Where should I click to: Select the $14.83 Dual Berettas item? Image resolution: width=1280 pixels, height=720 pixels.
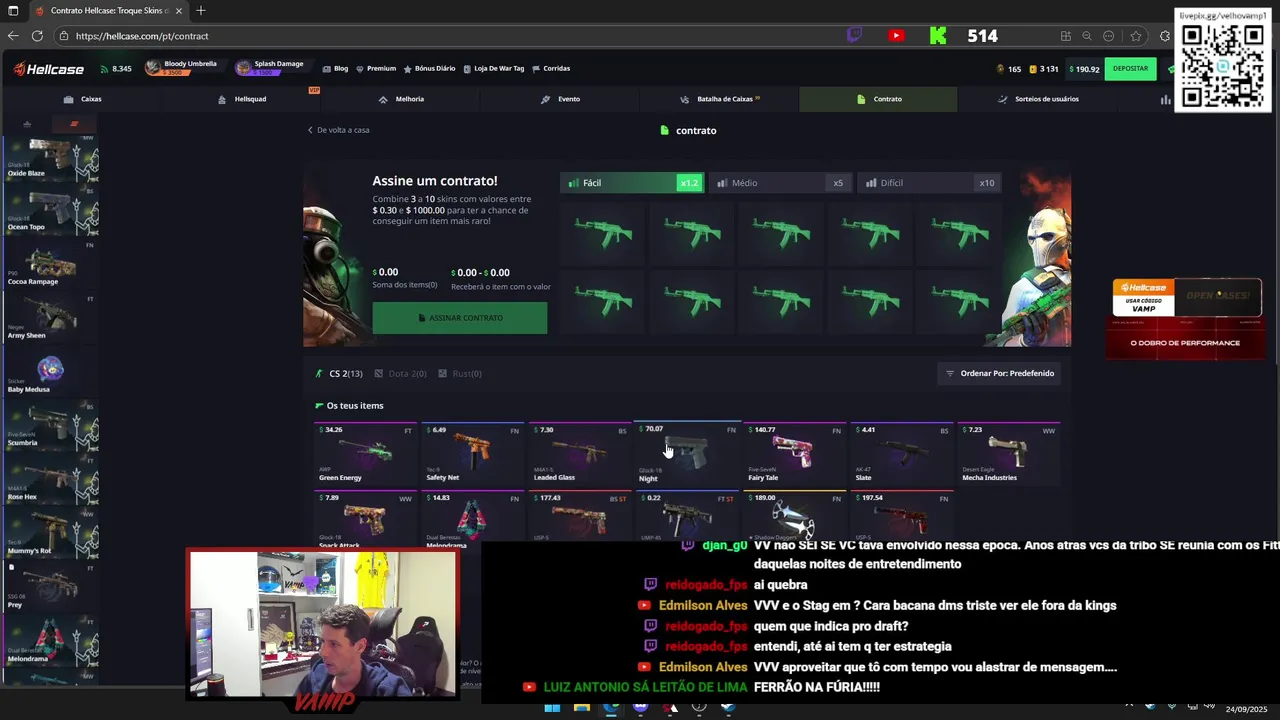point(473,518)
